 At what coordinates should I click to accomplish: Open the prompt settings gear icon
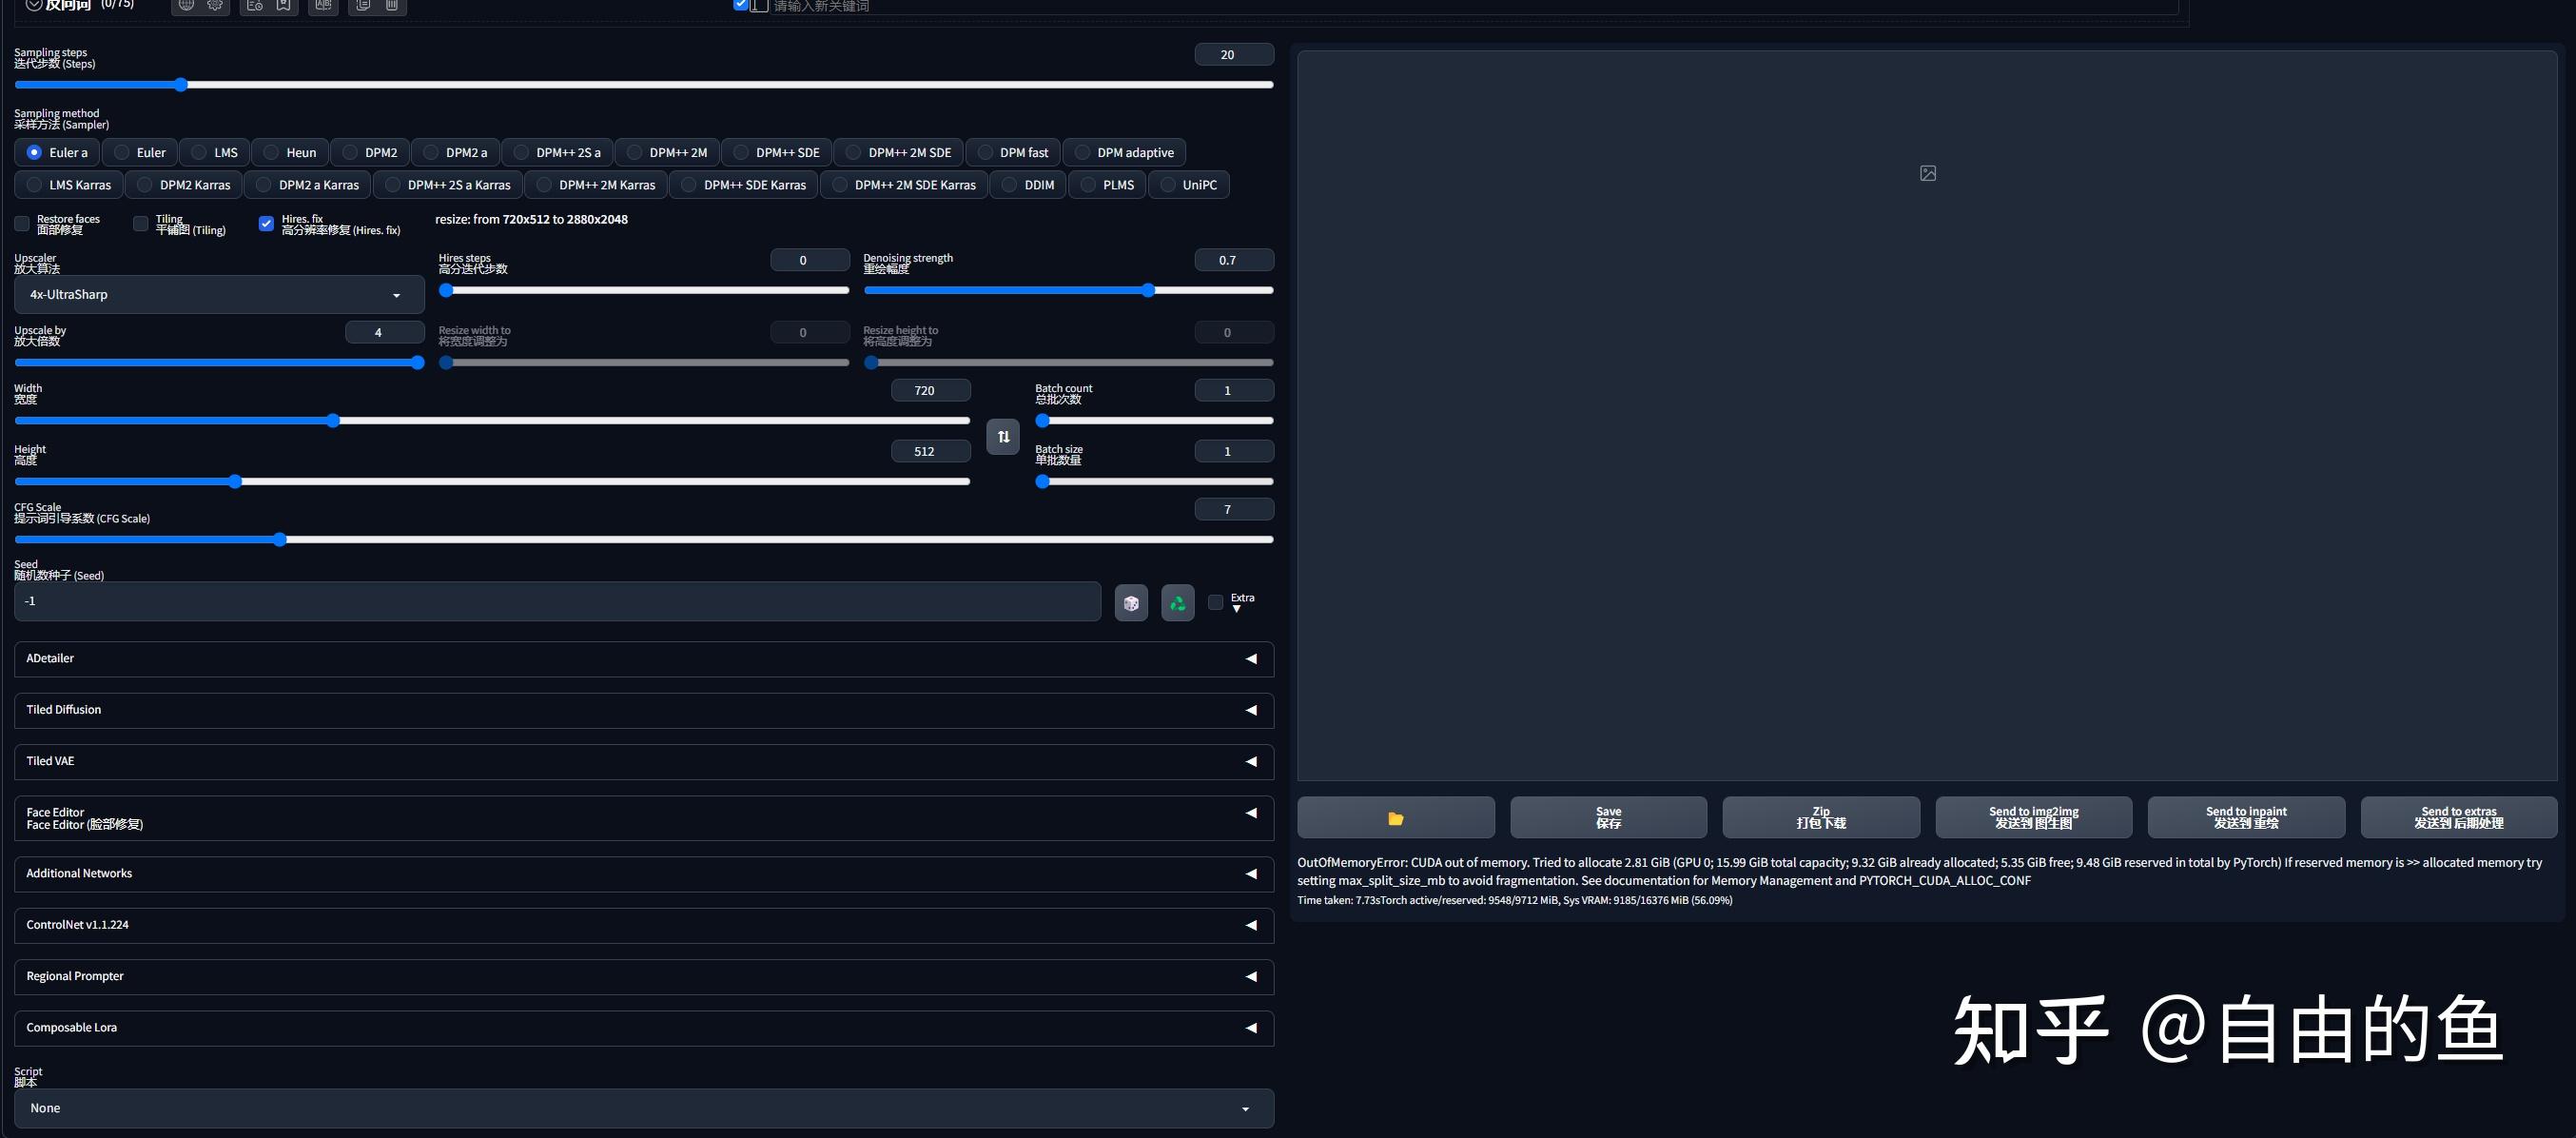coord(214,5)
